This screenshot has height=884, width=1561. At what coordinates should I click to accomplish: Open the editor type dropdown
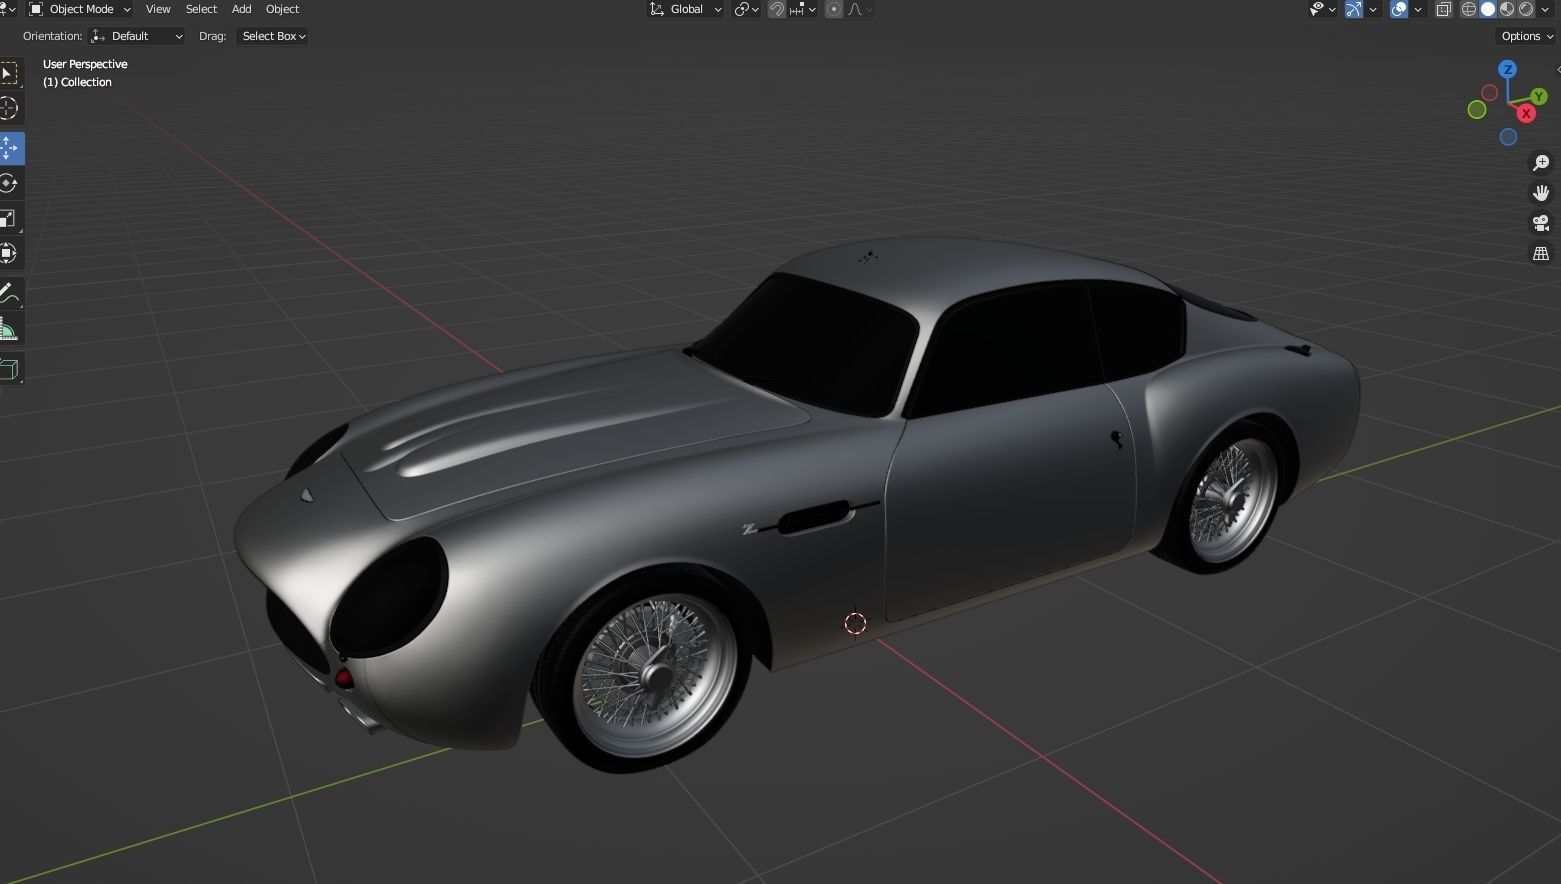click(8, 9)
